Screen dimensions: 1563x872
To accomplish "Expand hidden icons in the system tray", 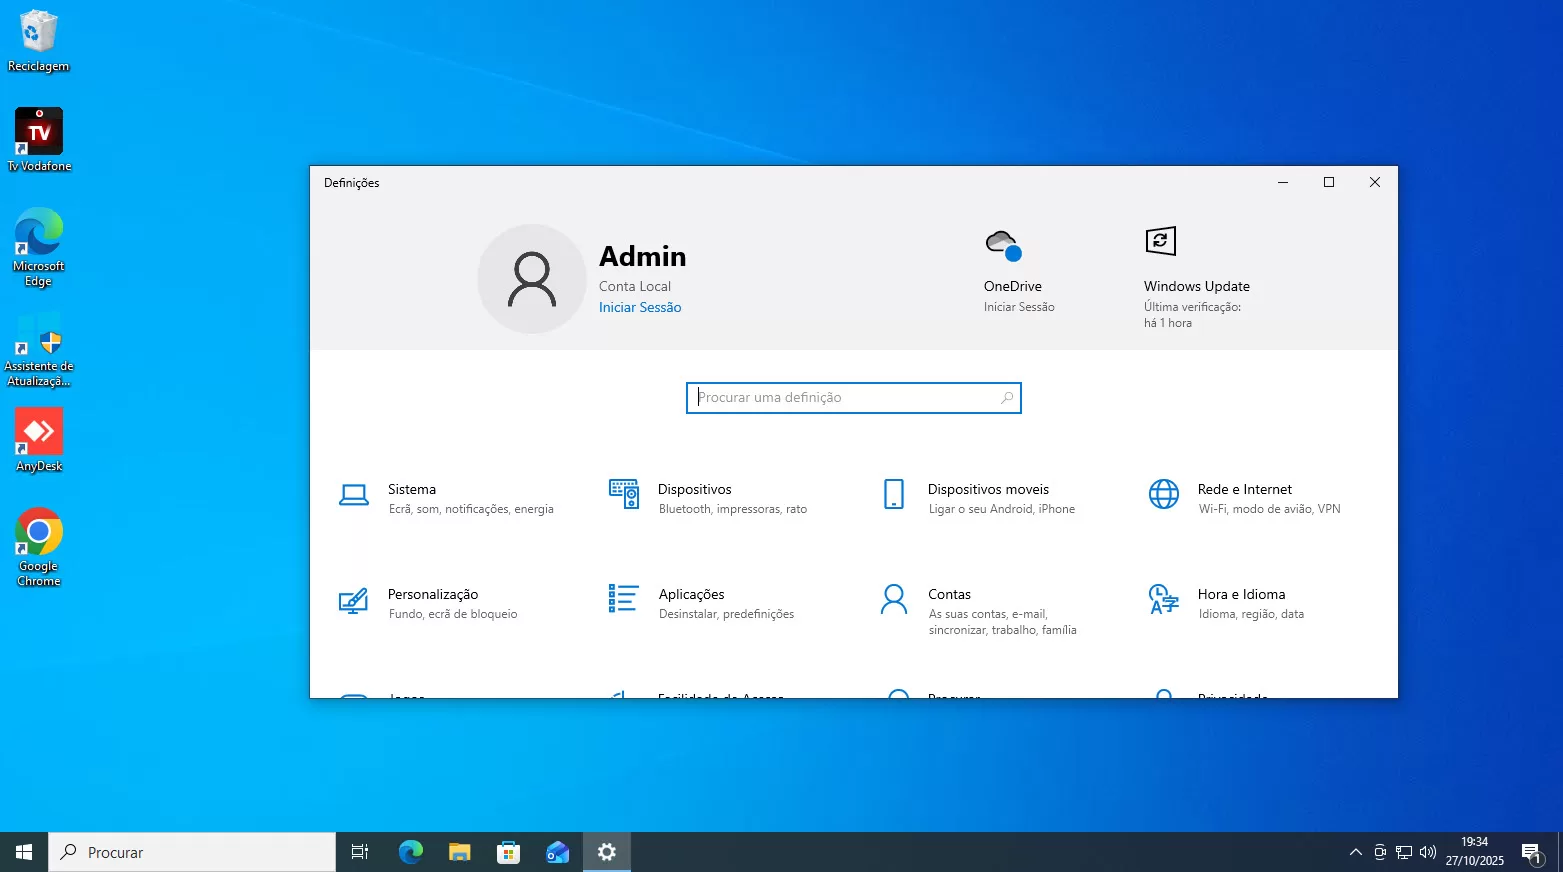I will (x=1355, y=852).
